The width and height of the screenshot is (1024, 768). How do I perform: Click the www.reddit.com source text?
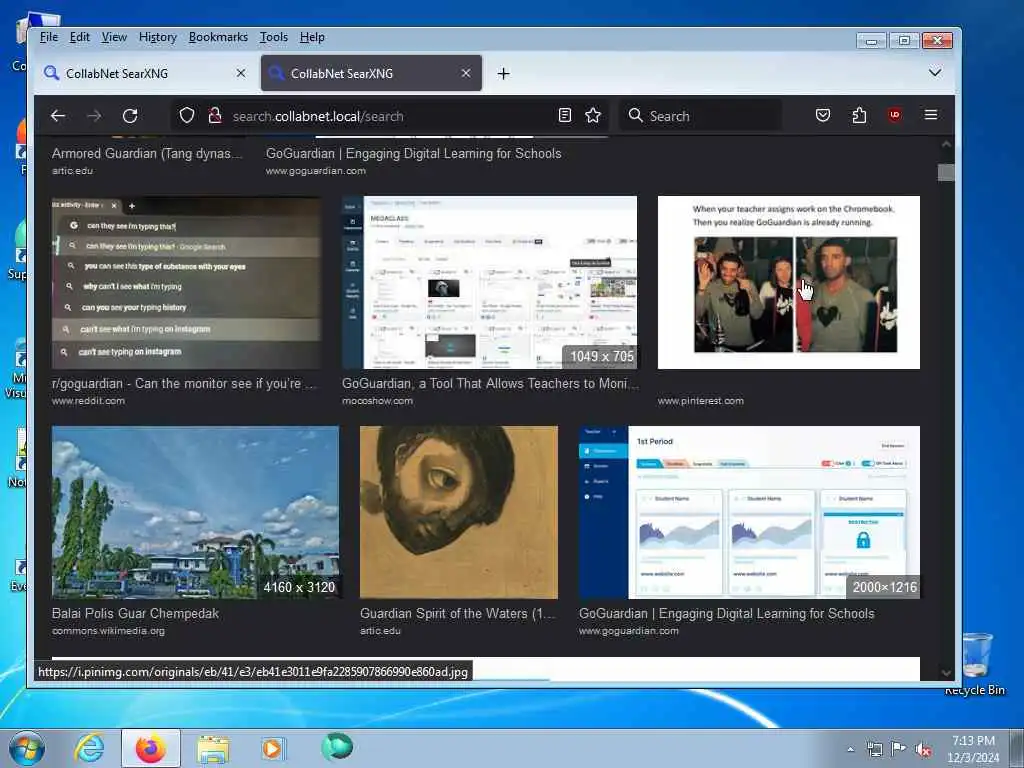pos(88,400)
